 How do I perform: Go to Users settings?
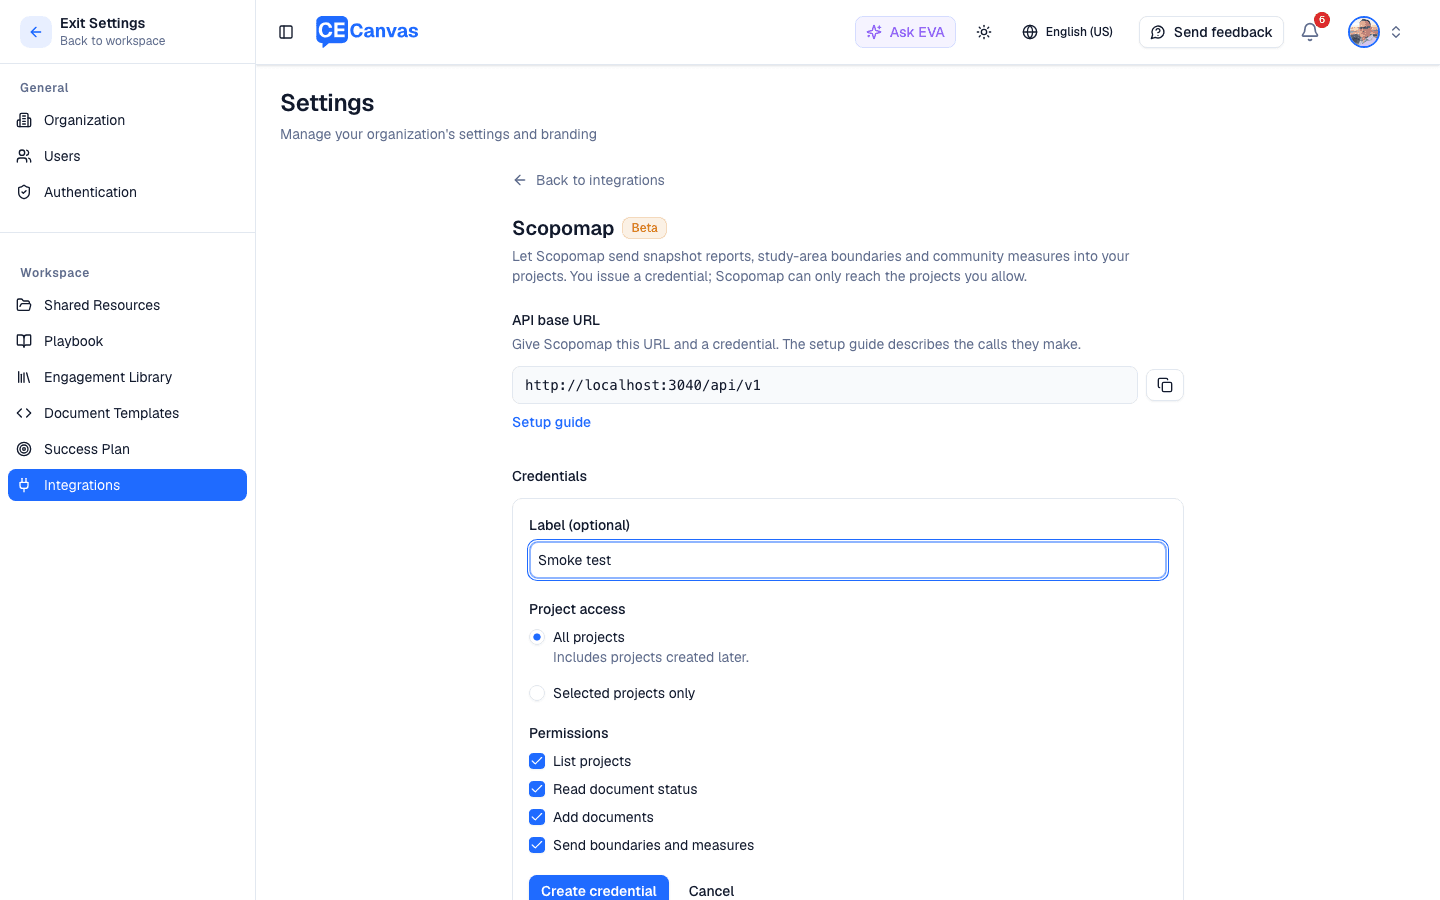pyautogui.click(x=127, y=156)
